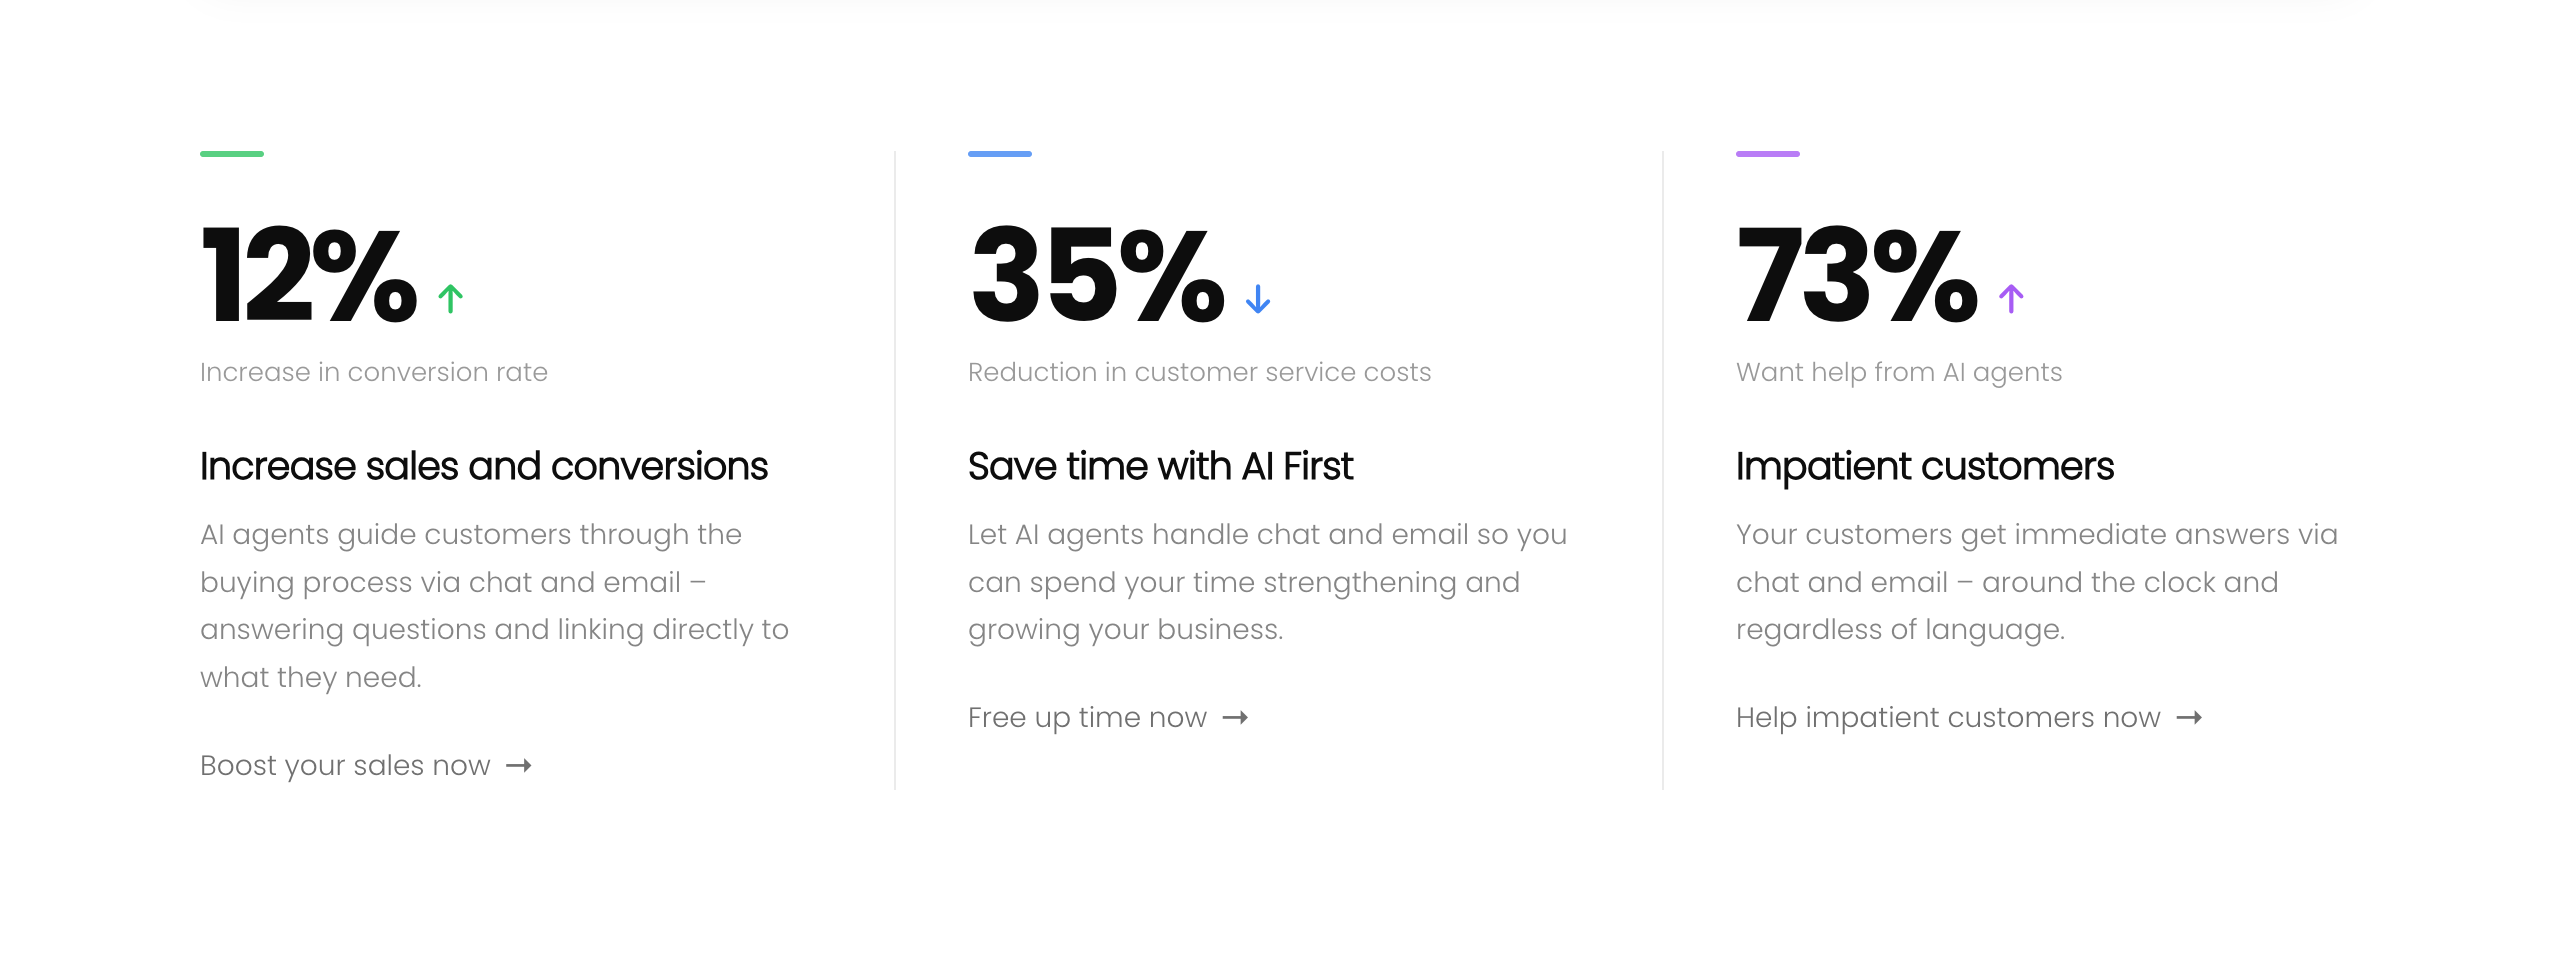Click Want help from AI agents caption
This screenshot has width=2570, height=954.
[x=1898, y=372]
